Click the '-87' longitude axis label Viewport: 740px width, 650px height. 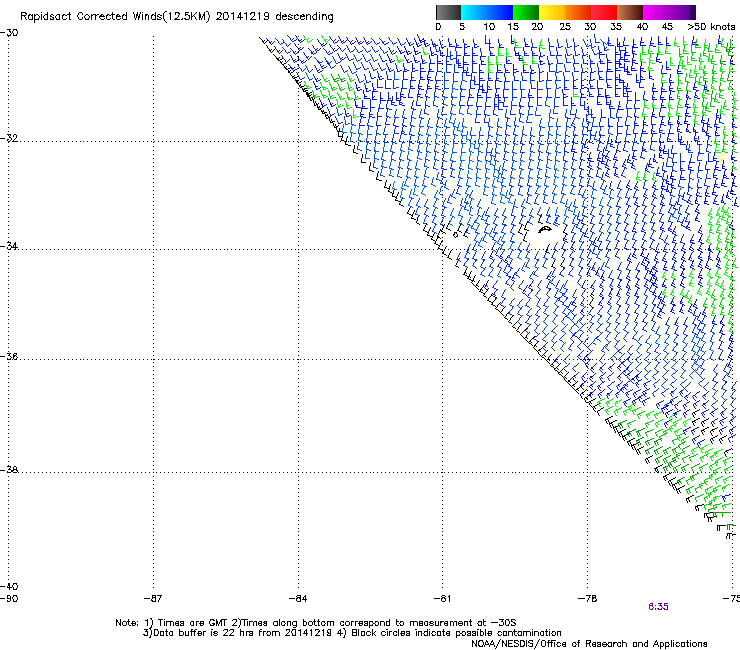coord(153,599)
